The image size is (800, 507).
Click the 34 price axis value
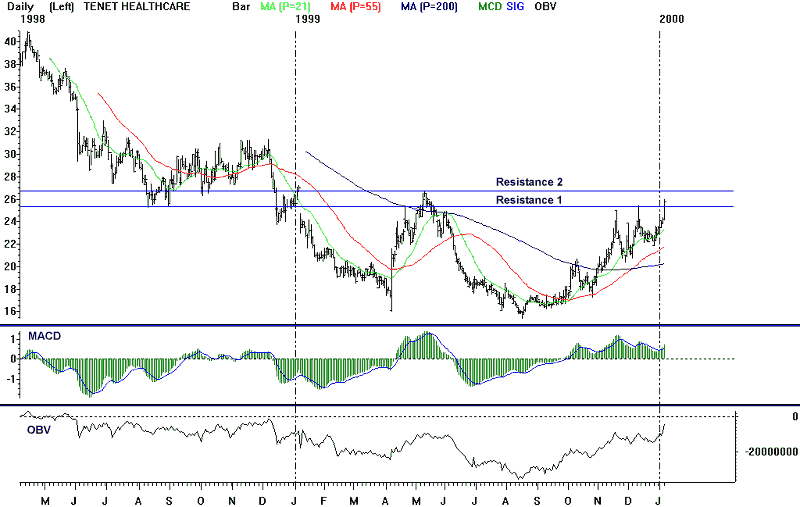pyautogui.click(x=10, y=109)
